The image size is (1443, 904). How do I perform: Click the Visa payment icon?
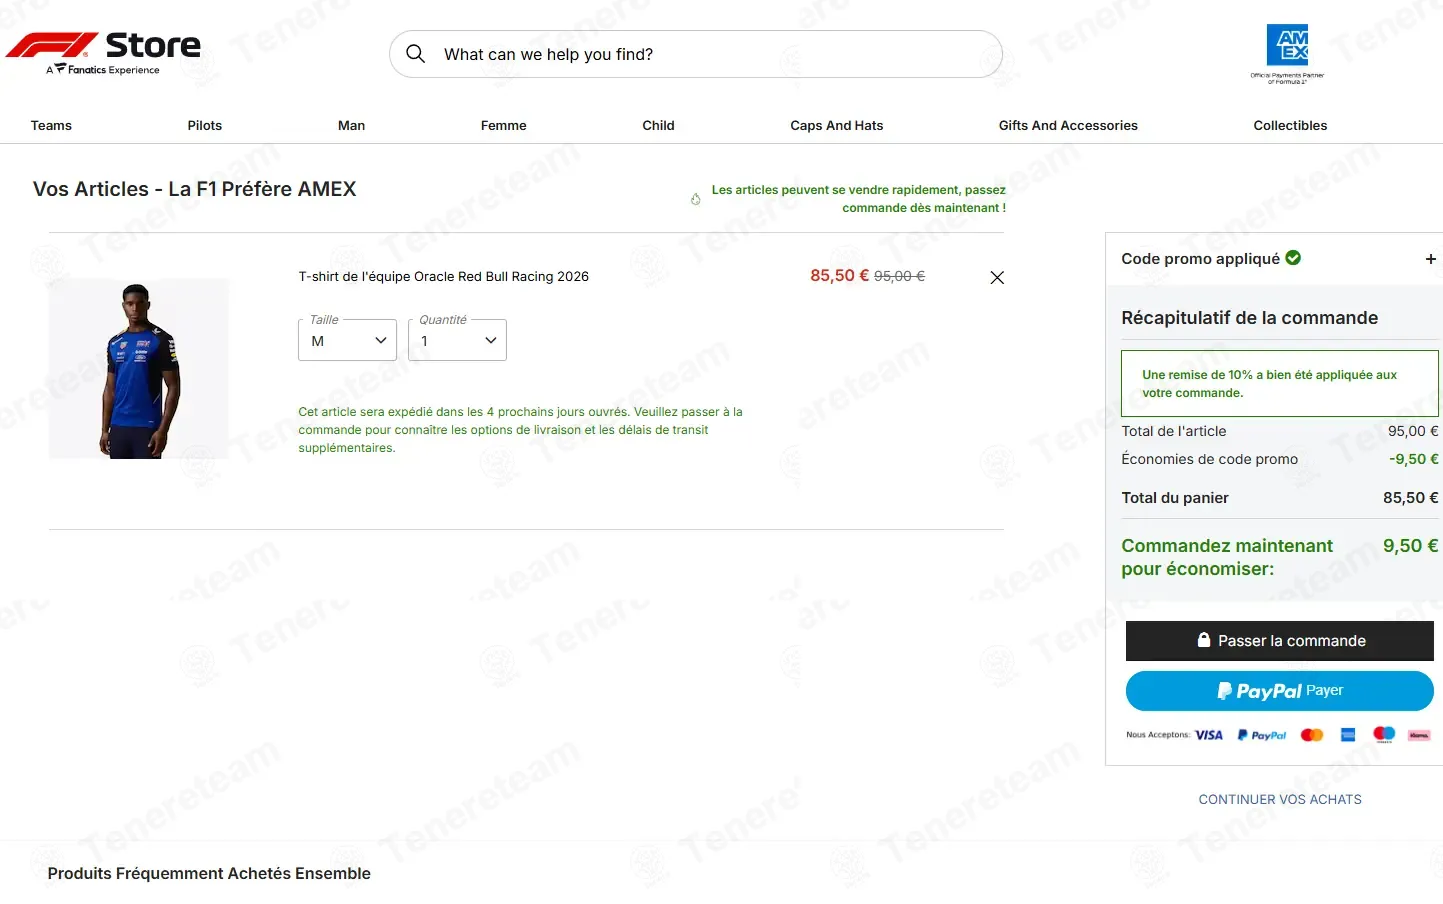tap(1209, 735)
